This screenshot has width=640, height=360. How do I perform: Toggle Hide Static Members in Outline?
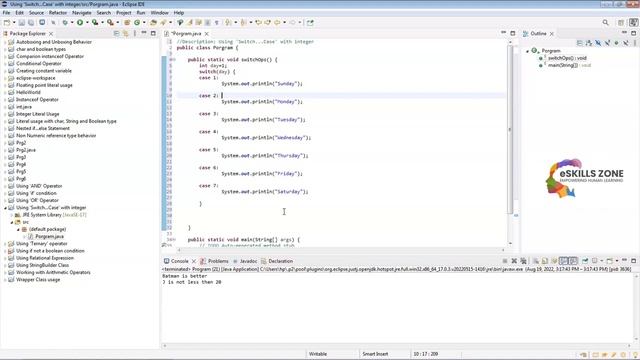[x=607, y=42]
